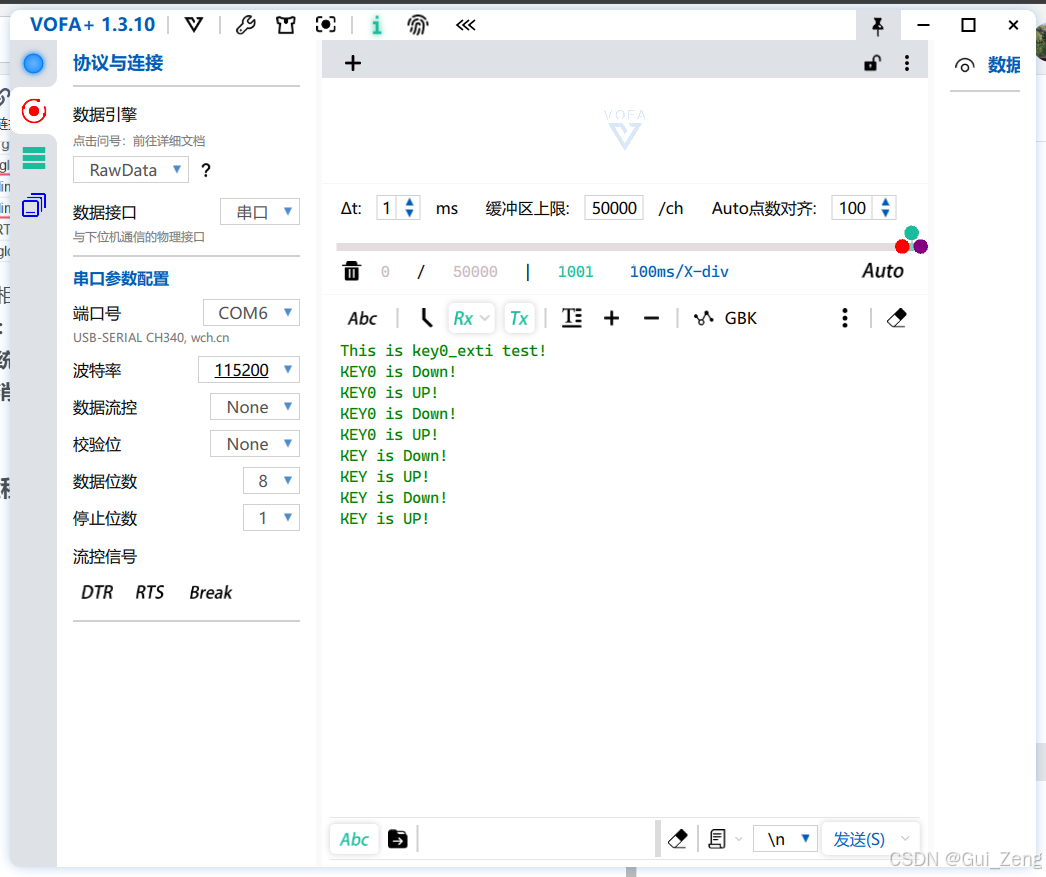Clear receive area with eraser icon
This screenshot has width=1046, height=877.
pos(897,318)
